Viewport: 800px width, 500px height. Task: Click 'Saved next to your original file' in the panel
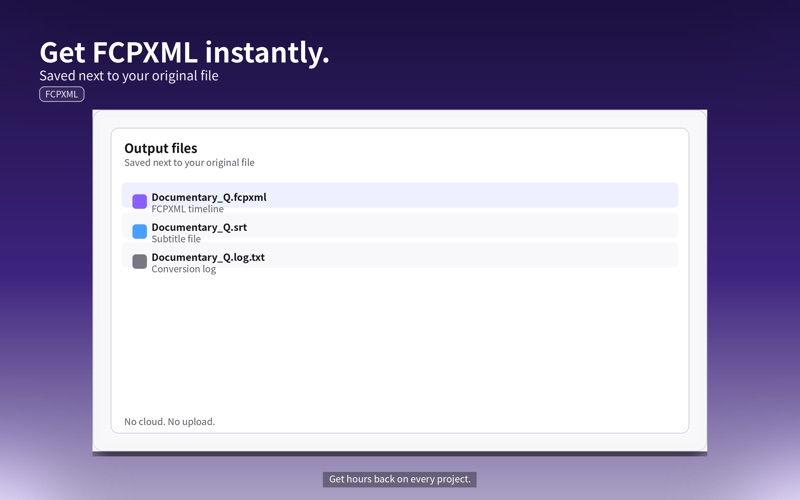click(189, 163)
